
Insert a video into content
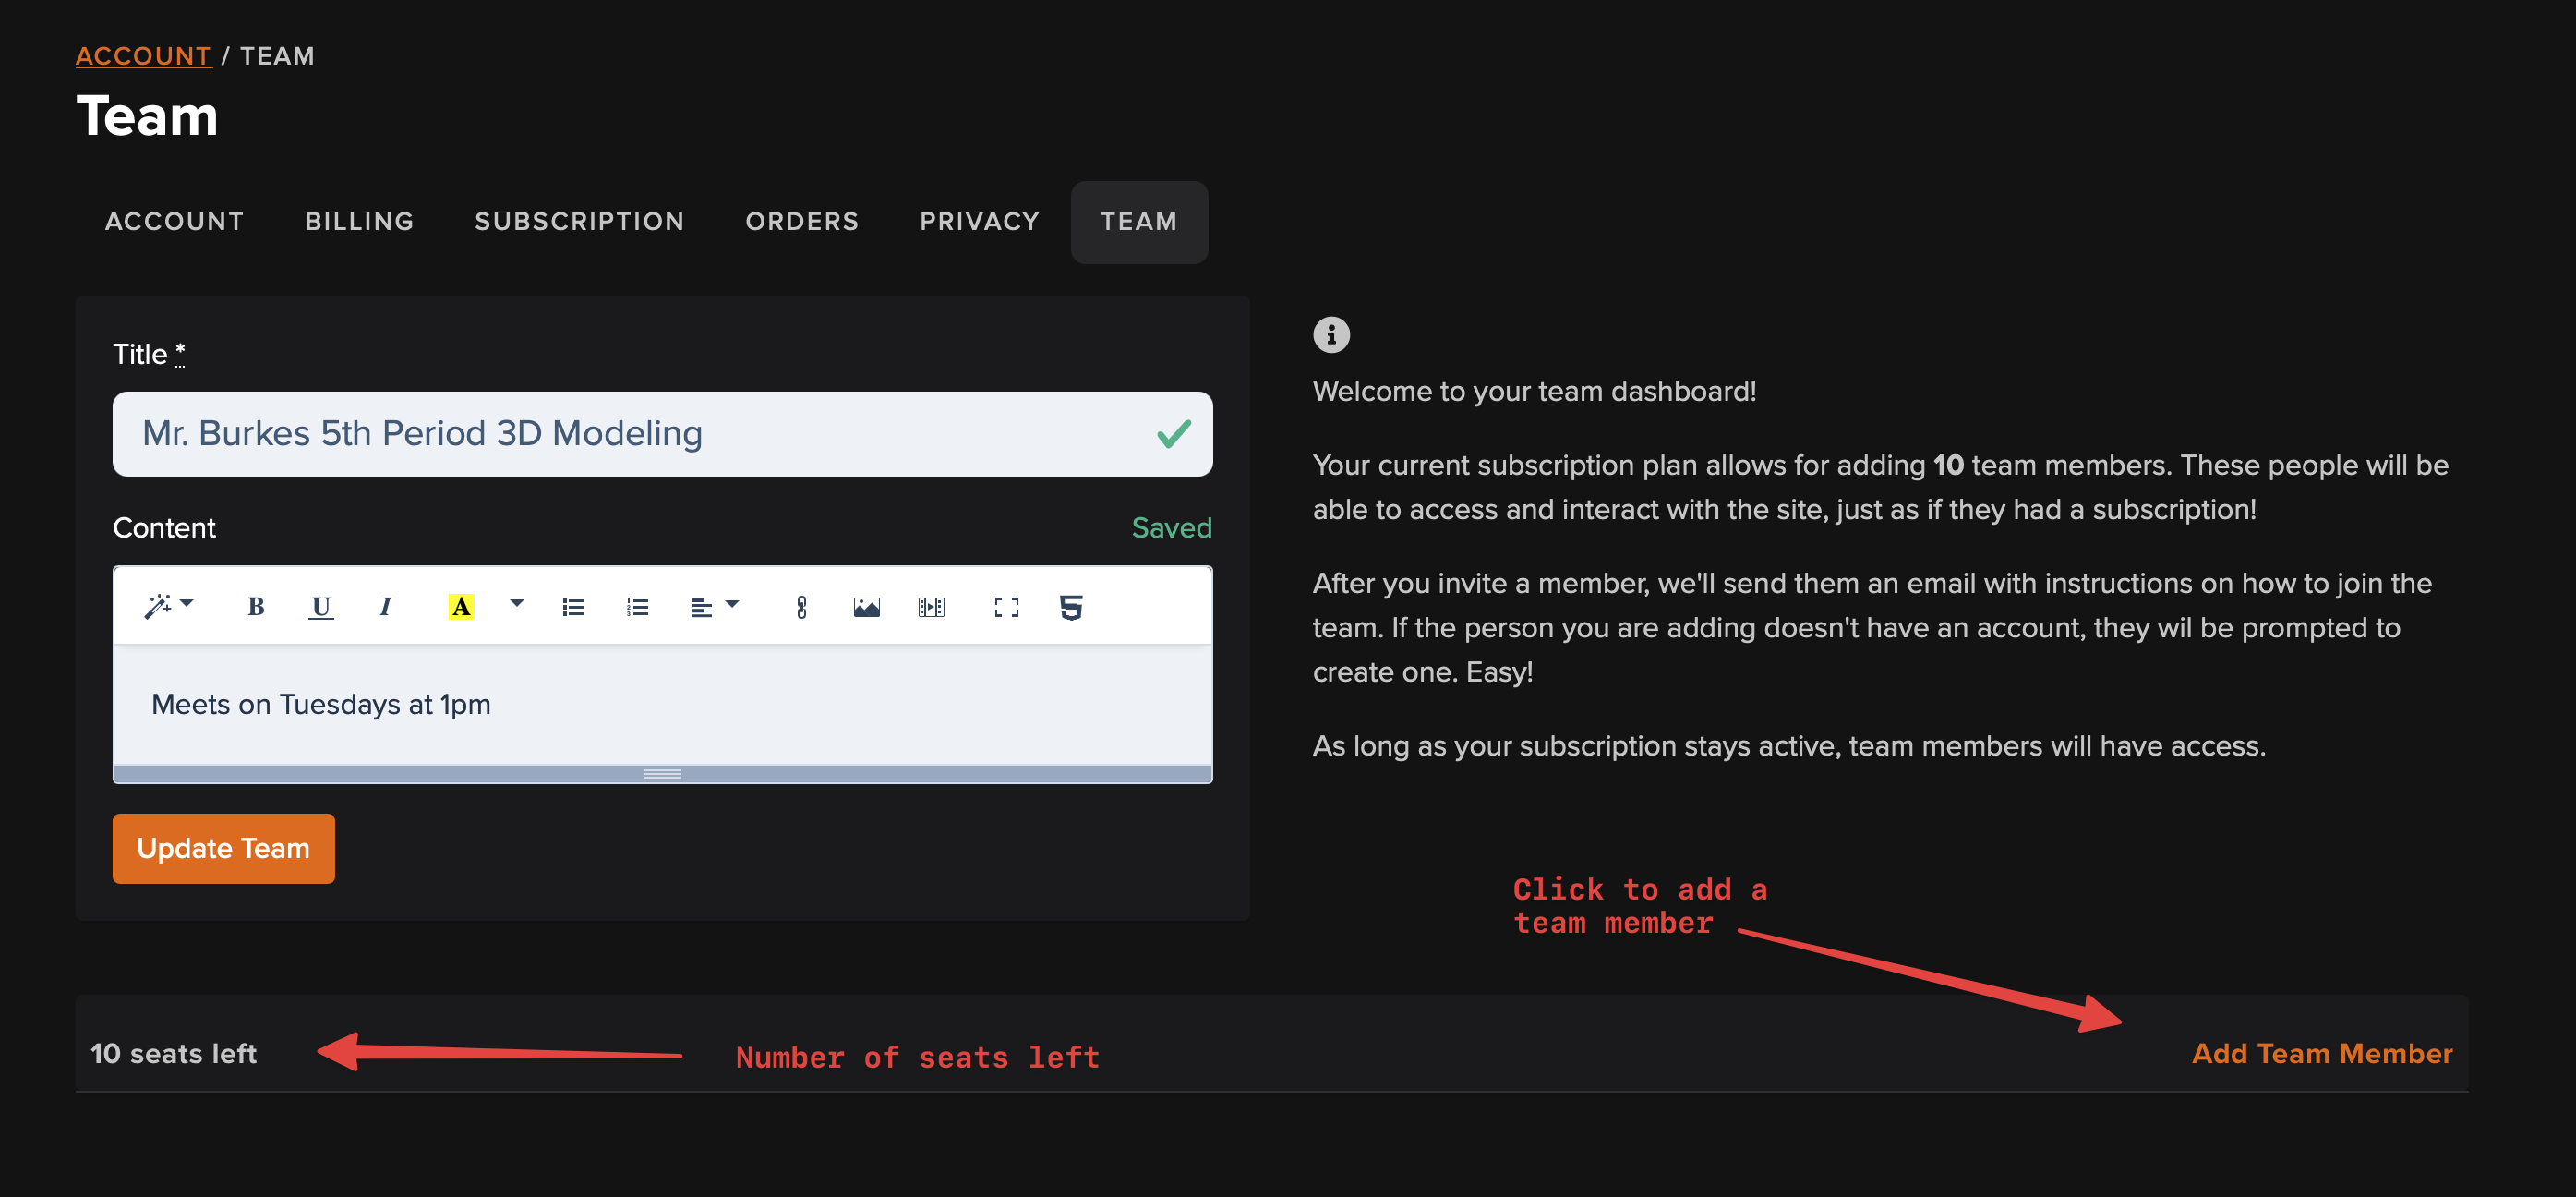click(931, 606)
